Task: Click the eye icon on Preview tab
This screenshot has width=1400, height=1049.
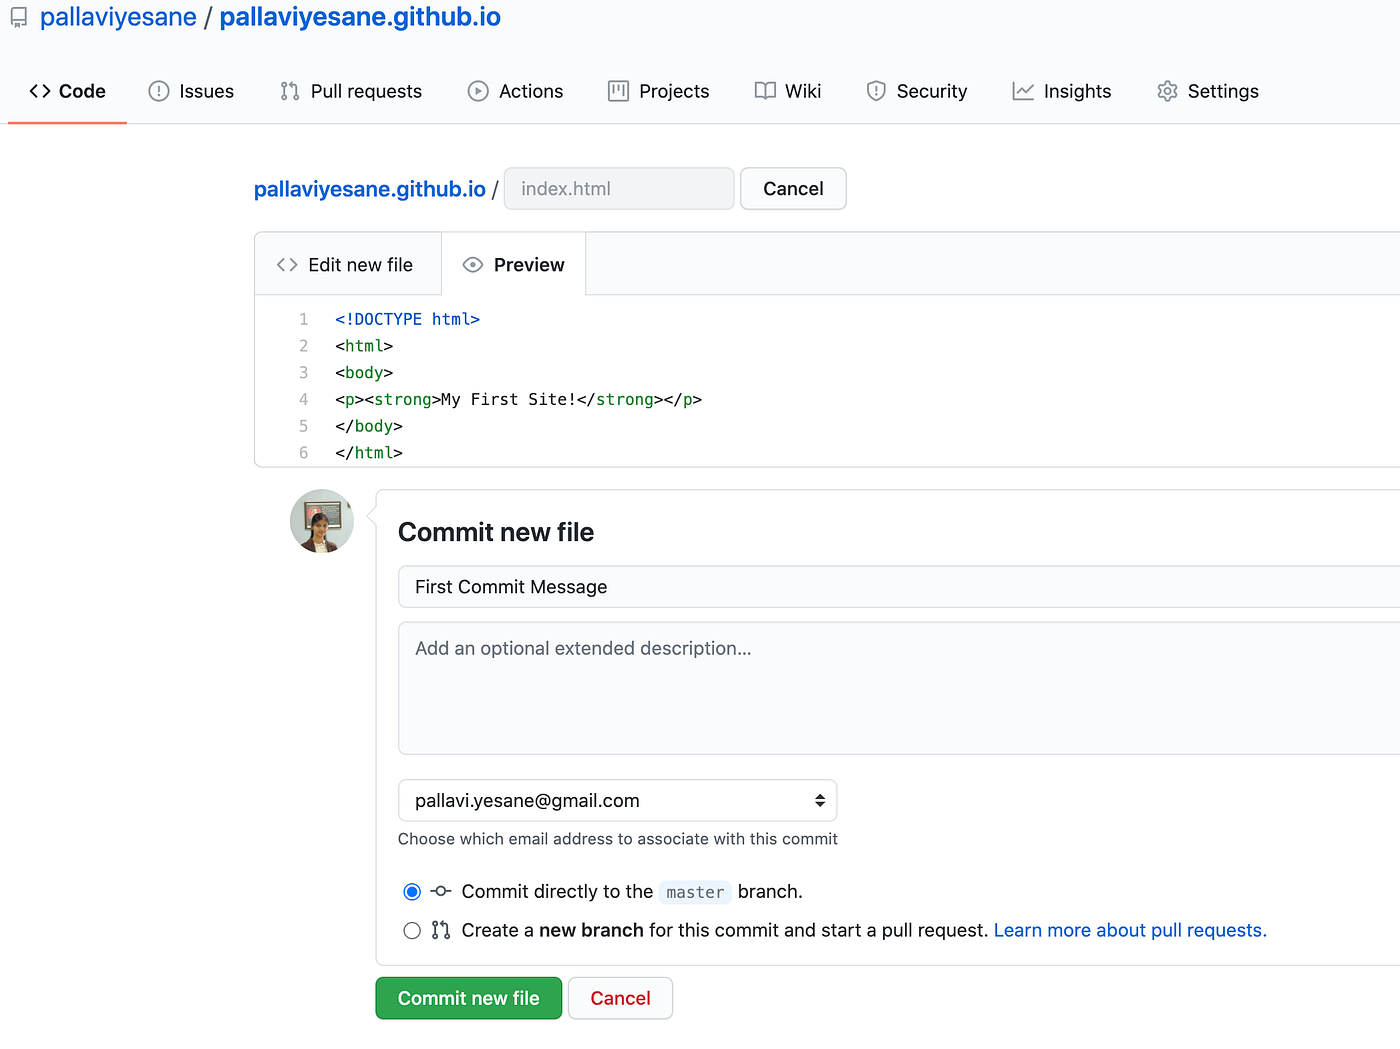Action: [x=473, y=265]
